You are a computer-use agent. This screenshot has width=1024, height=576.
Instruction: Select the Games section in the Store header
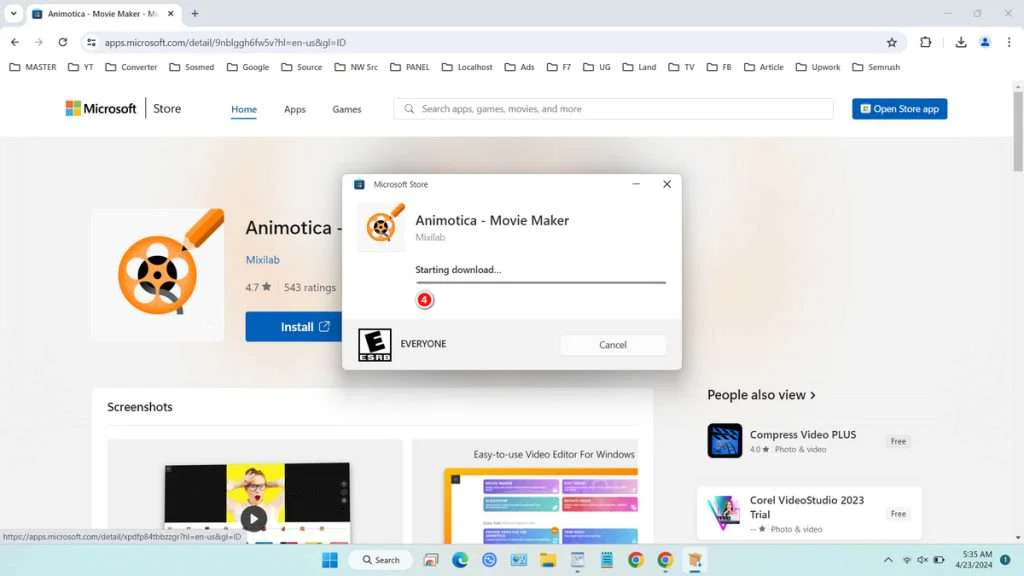pyautogui.click(x=346, y=109)
